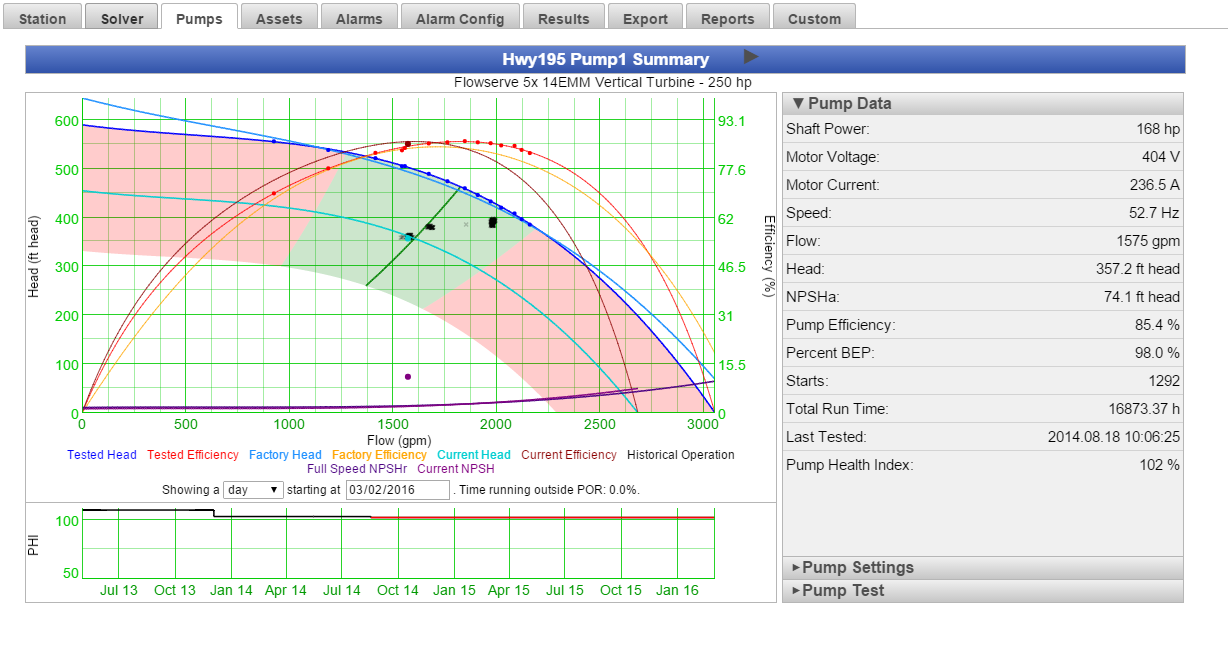This screenshot has width=1228, height=645.
Task: Click the purple current NPSH point on chart
Action: coord(408,377)
